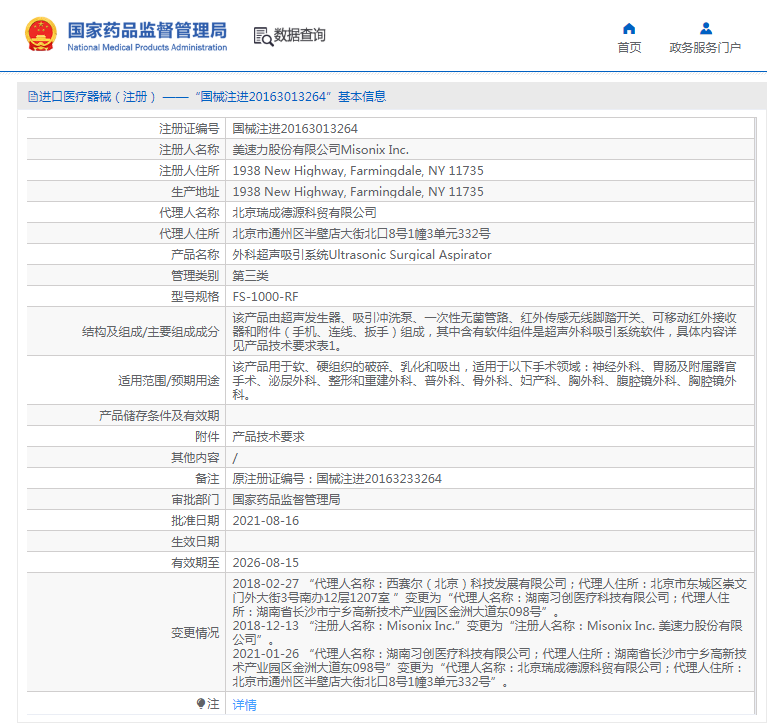Click the 适用范围/预期用途 label
767x724 pixels.
pos(168,381)
